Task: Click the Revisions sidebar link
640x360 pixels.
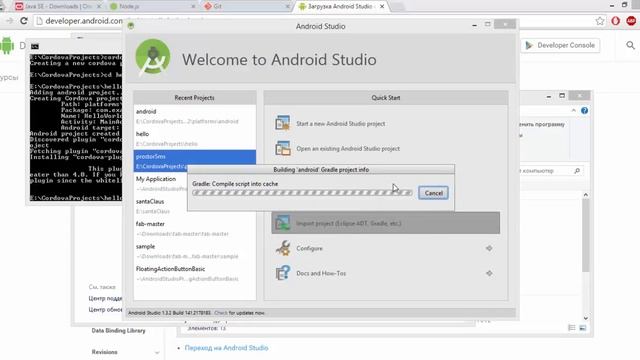Action: click(104, 352)
